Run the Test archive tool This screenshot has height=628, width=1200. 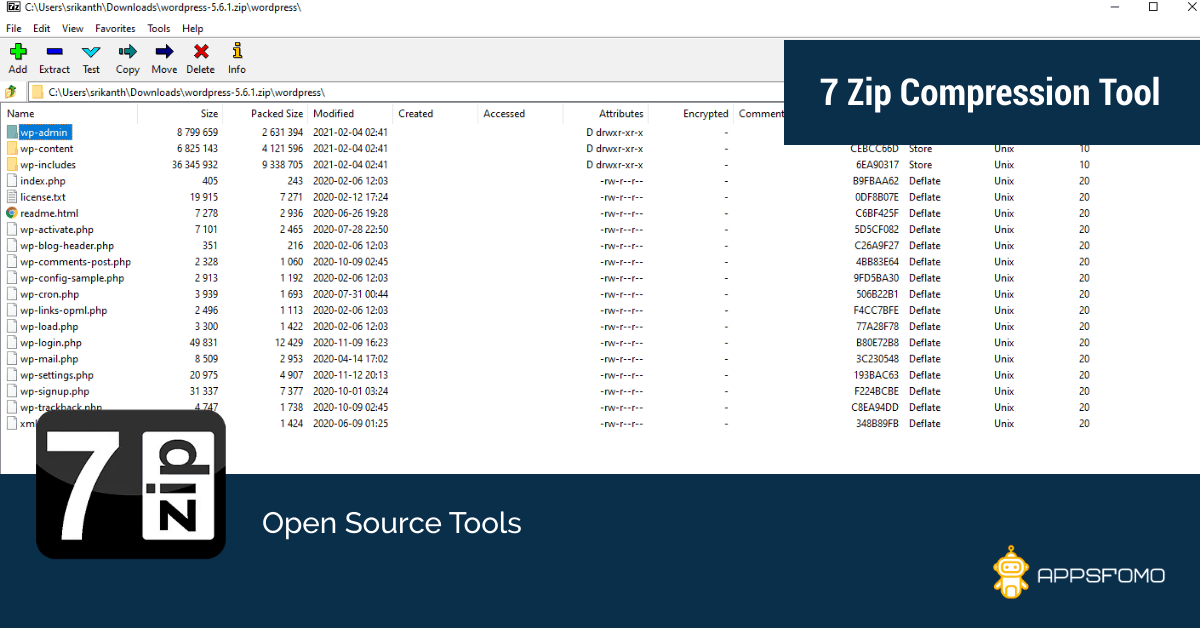[91, 58]
